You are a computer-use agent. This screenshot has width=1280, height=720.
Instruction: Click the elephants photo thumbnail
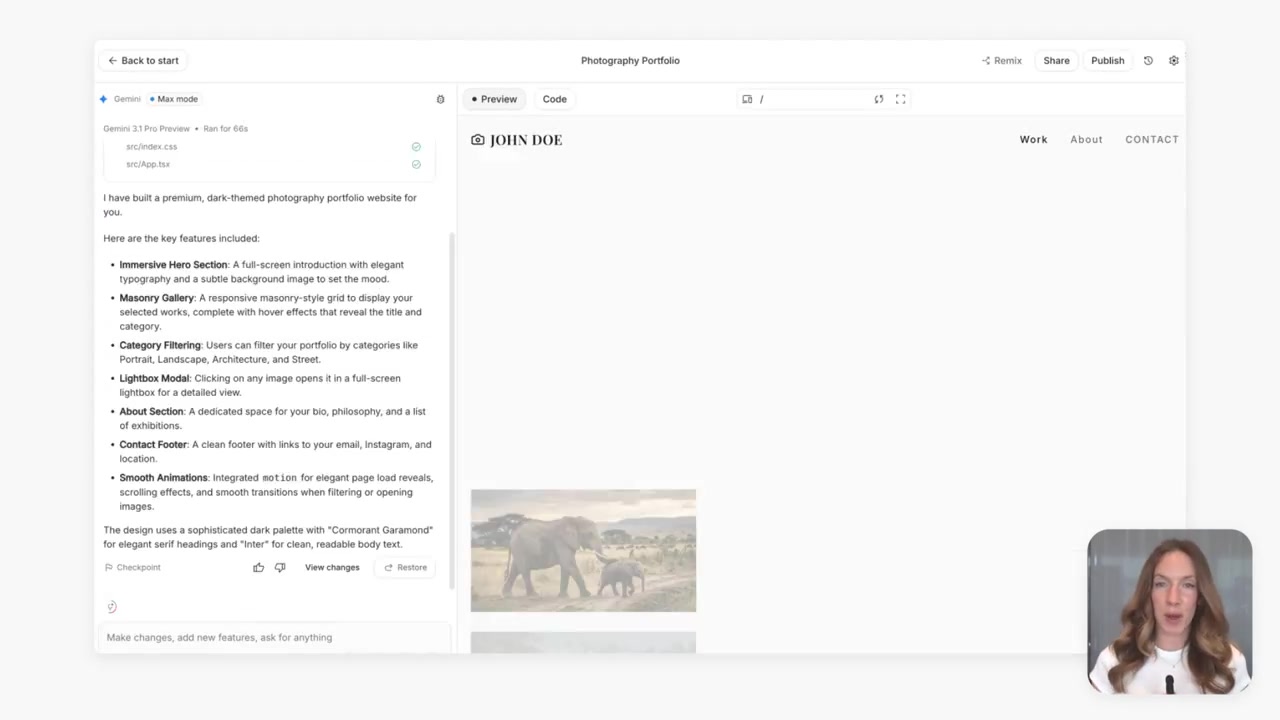(583, 550)
